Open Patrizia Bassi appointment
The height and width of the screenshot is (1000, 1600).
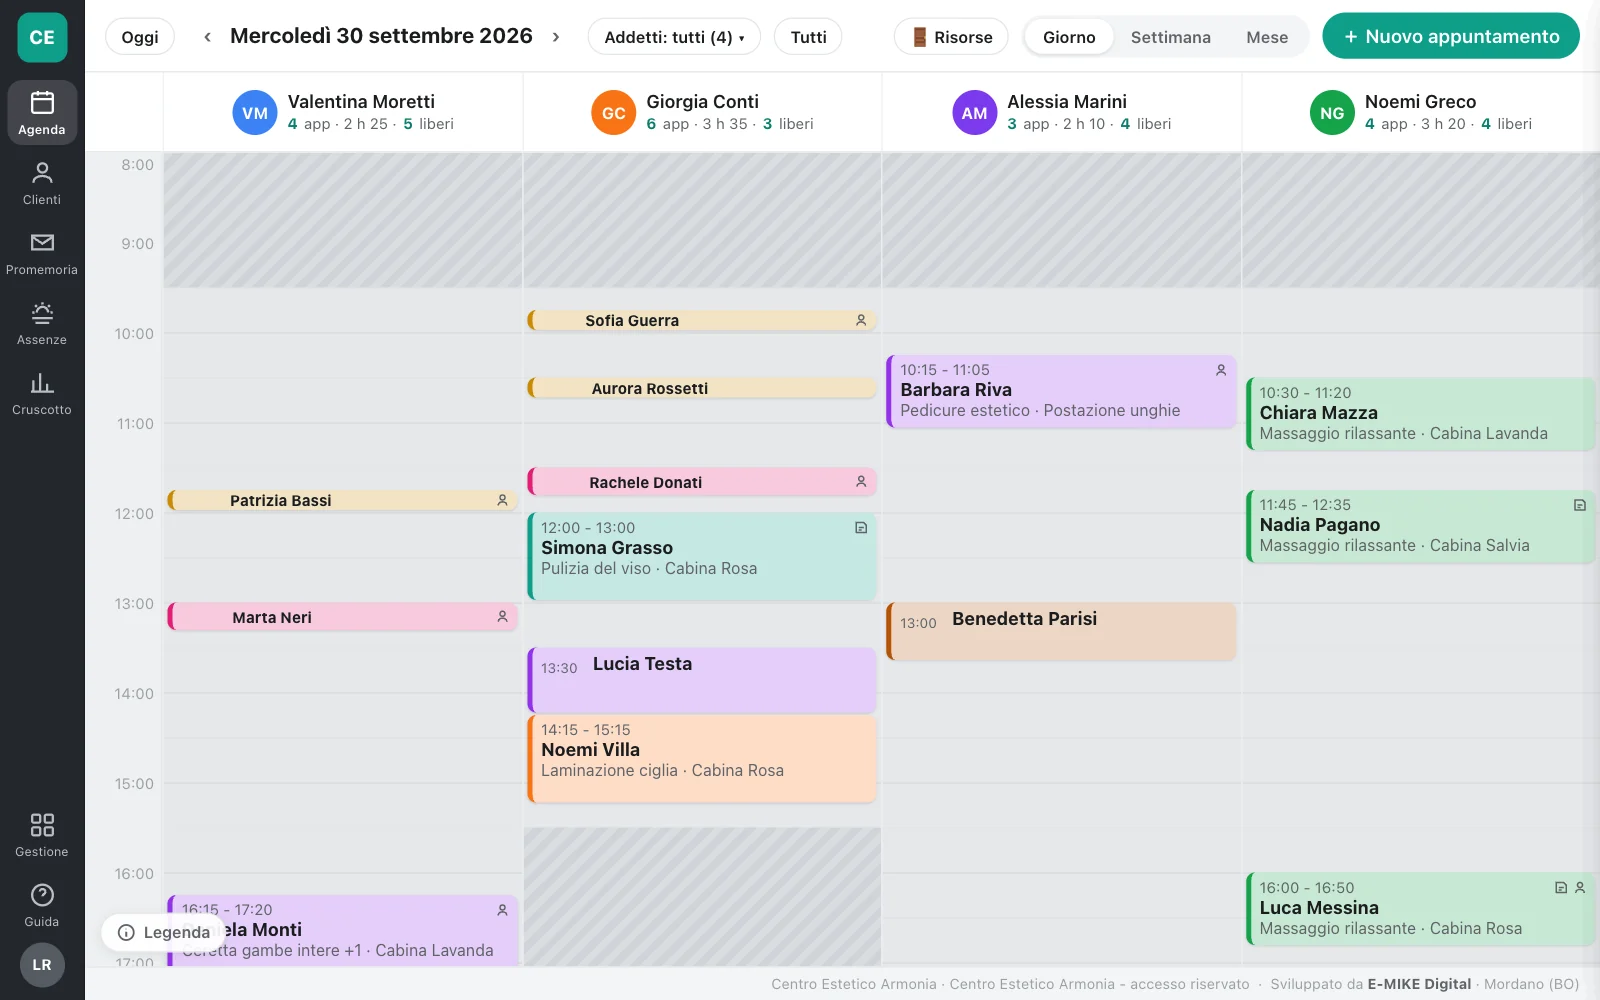[x=342, y=500]
